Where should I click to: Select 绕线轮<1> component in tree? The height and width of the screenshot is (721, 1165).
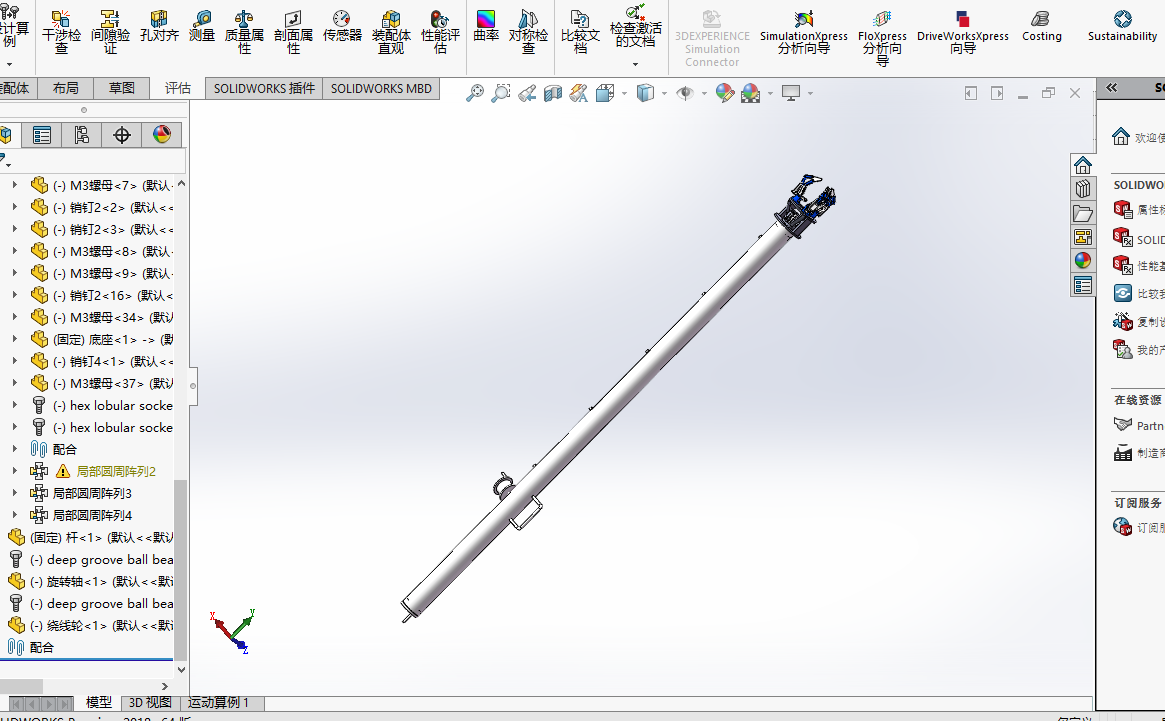pos(90,625)
